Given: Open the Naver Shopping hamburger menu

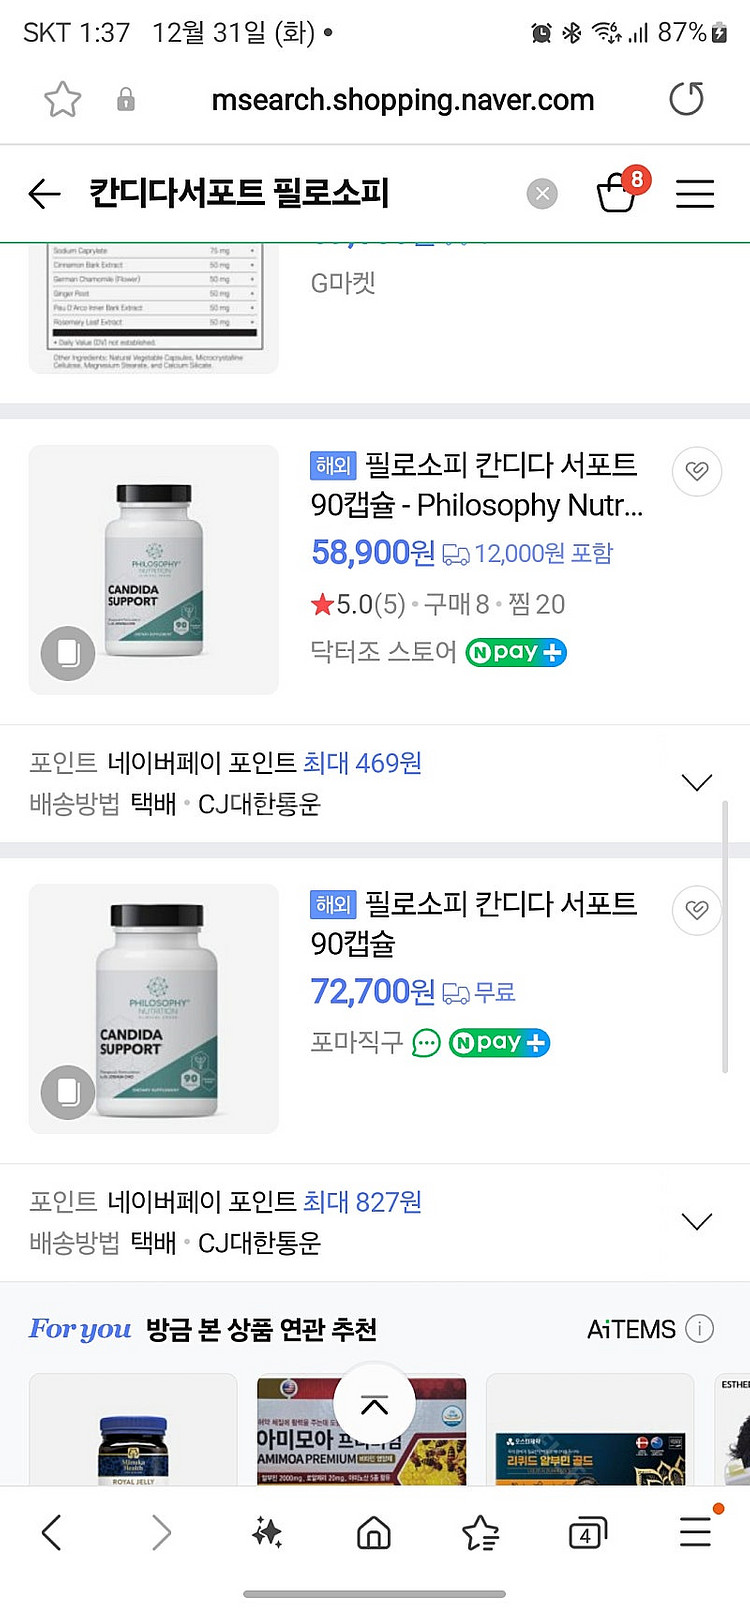Looking at the screenshot, I should coord(694,193).
